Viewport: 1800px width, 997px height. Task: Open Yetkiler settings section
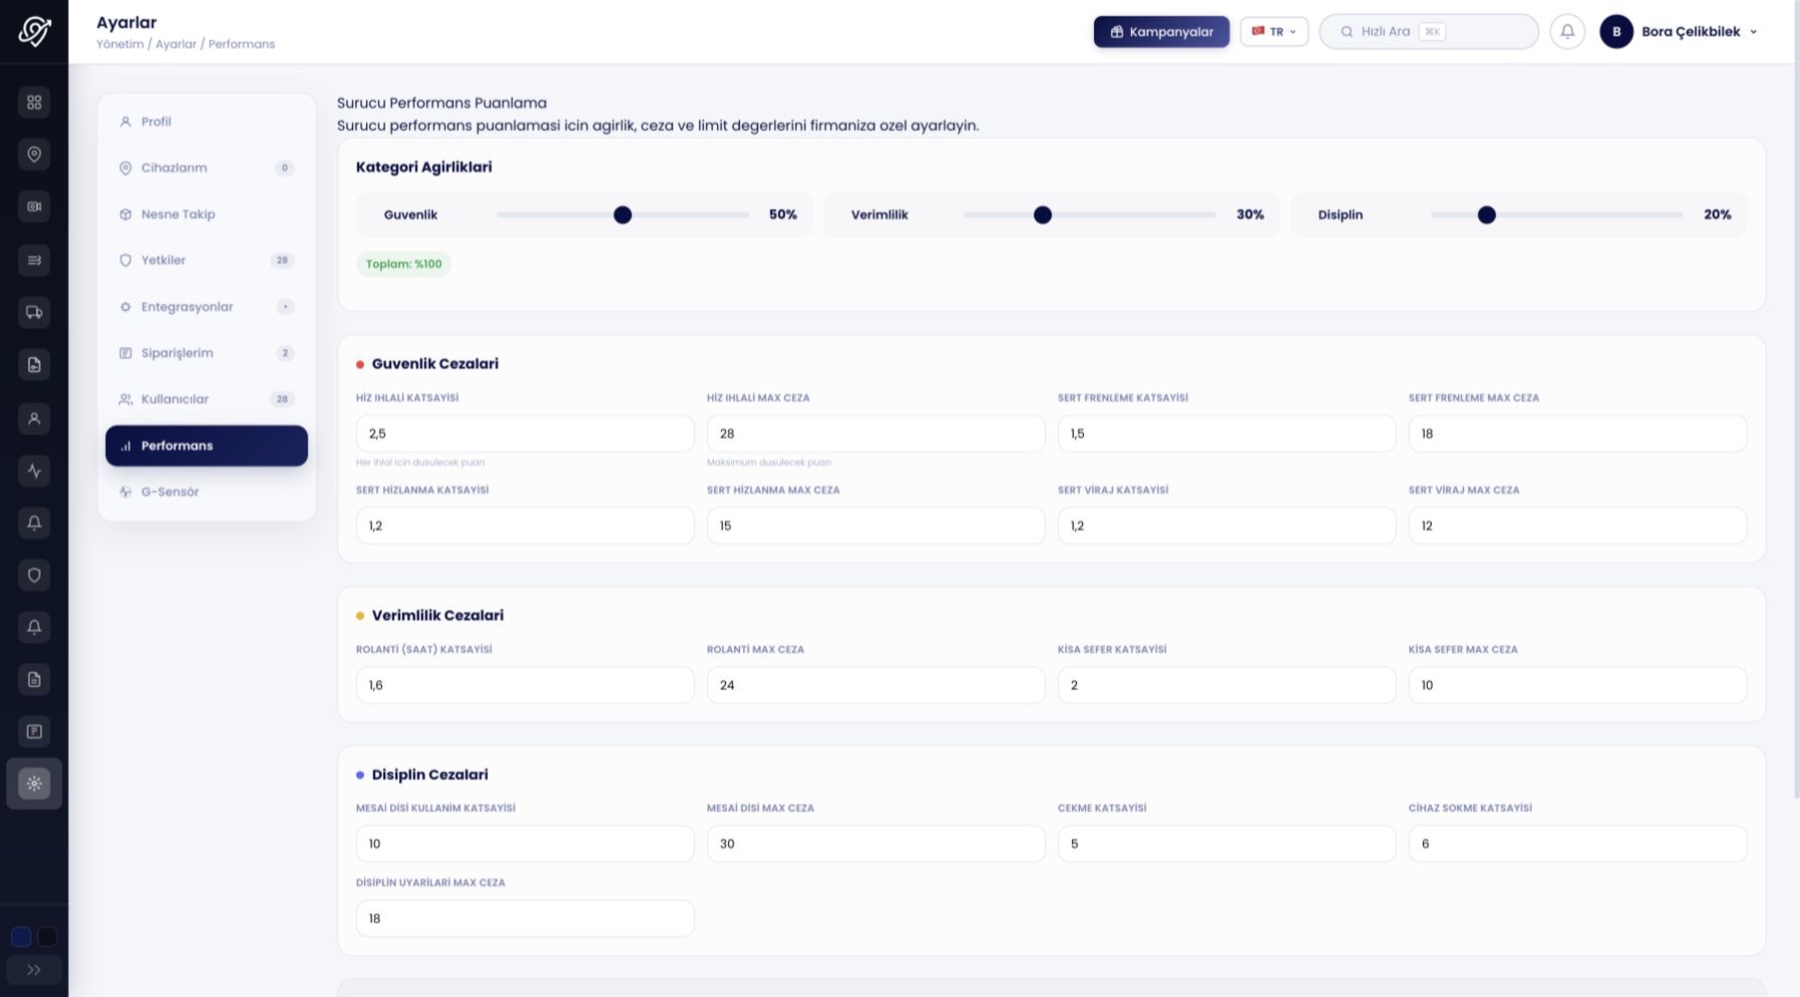pos(206,260)
